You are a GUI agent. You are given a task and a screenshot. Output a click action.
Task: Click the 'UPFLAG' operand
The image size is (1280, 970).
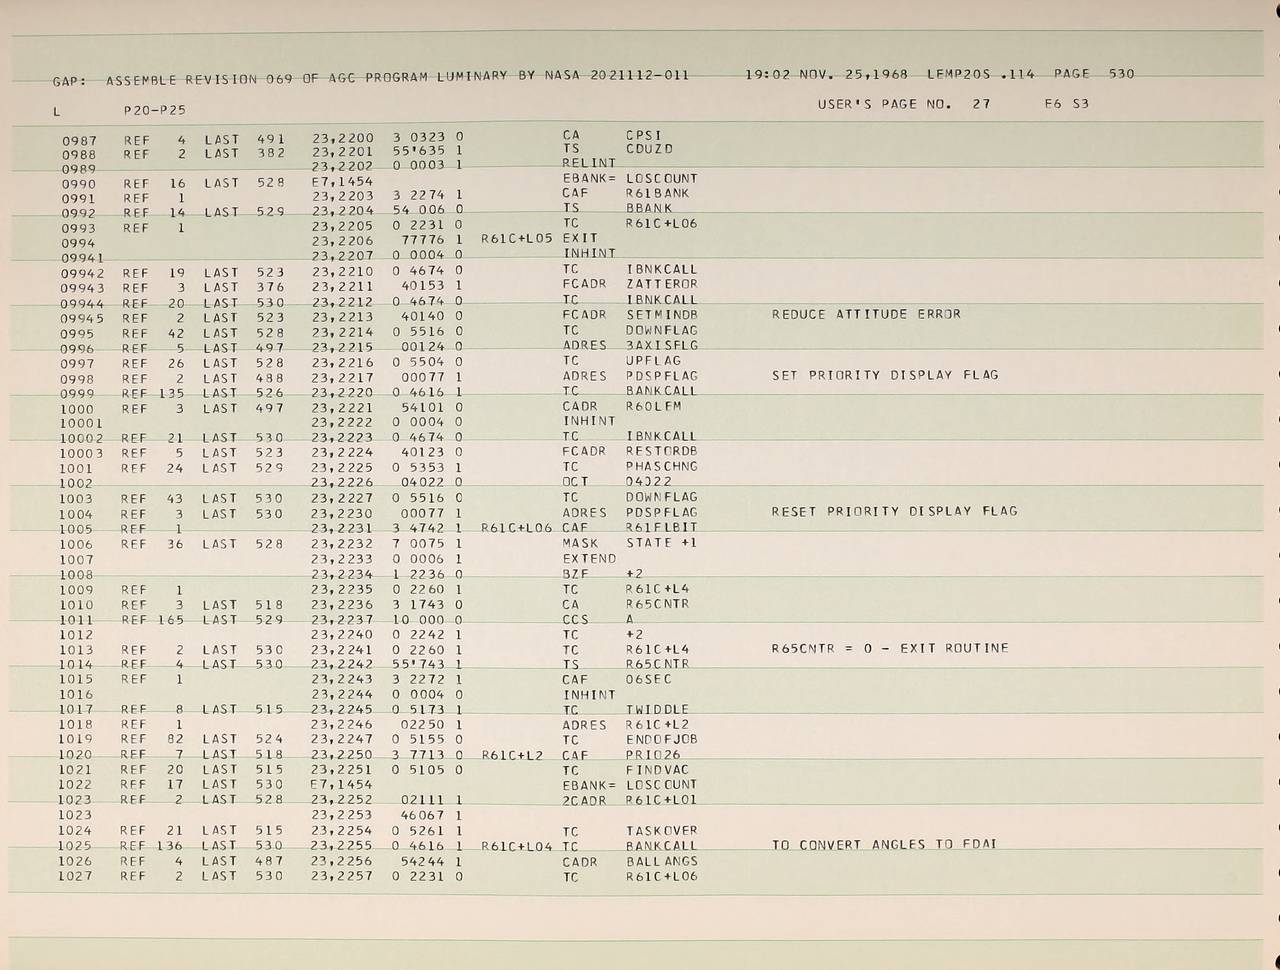click(x=653, y=360)
